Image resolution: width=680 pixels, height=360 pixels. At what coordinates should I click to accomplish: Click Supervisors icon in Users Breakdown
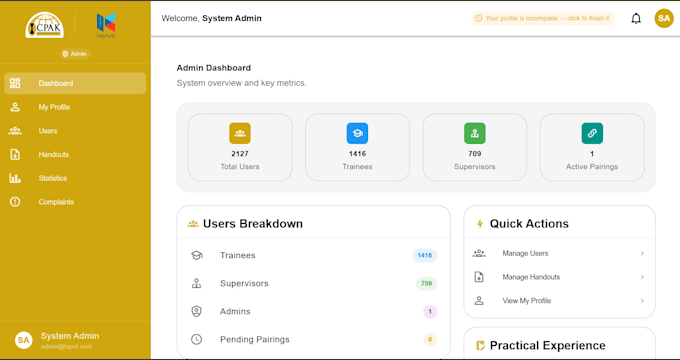pyautogui.click(x=196, y=284)
